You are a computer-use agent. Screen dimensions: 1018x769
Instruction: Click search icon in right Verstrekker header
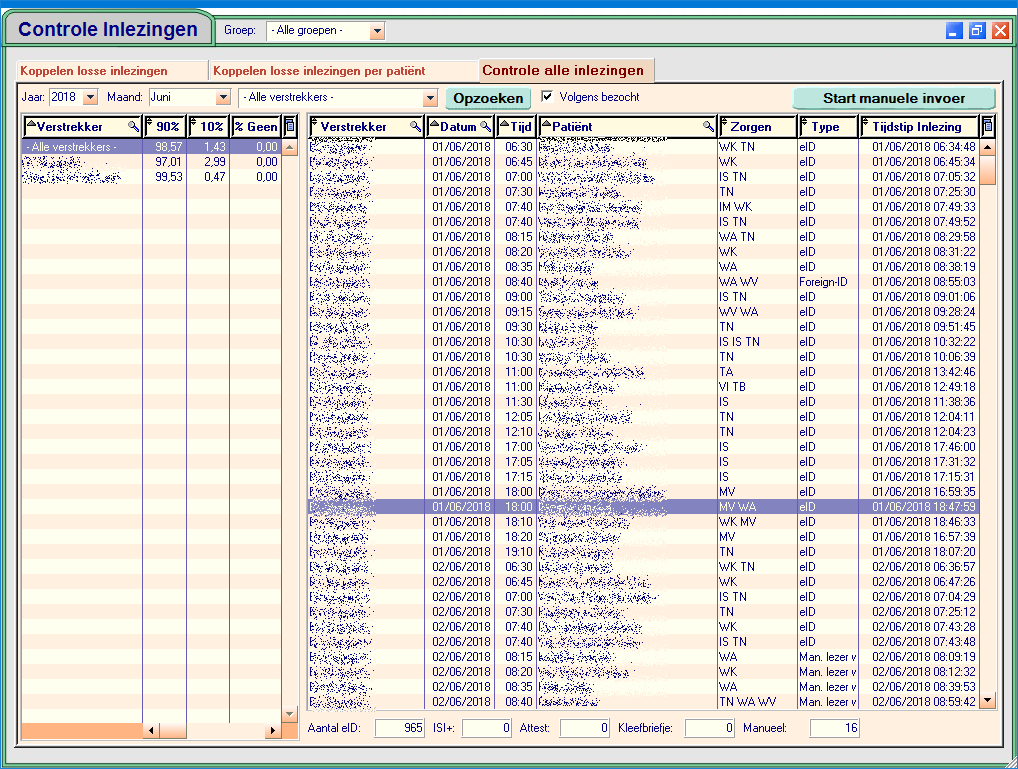(415, 127)
